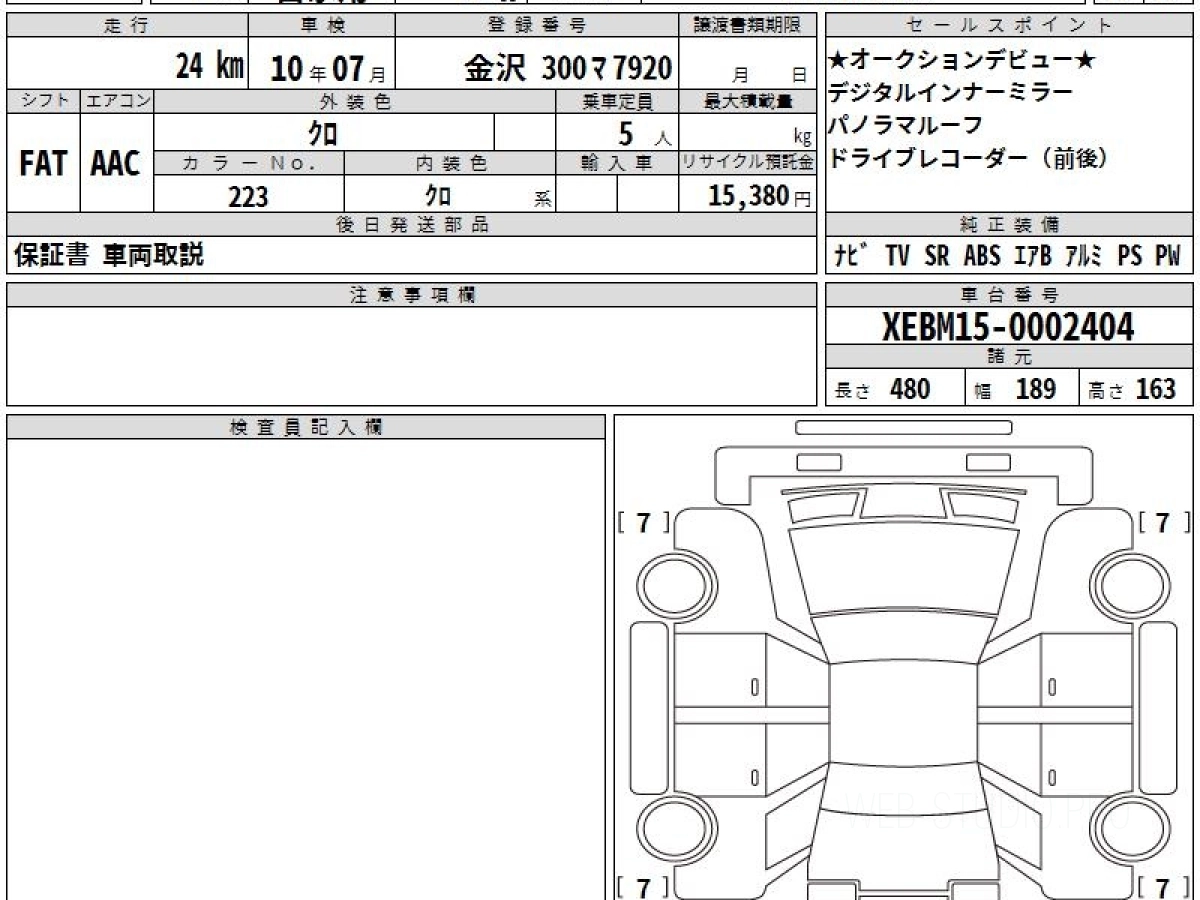Click the 輸入車 header
Screen dimensions: 1200x900
pos(617,163)
